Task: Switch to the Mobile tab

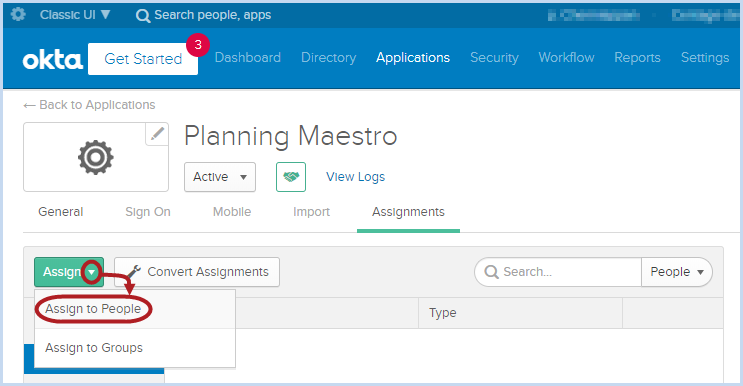Action: 232,212
